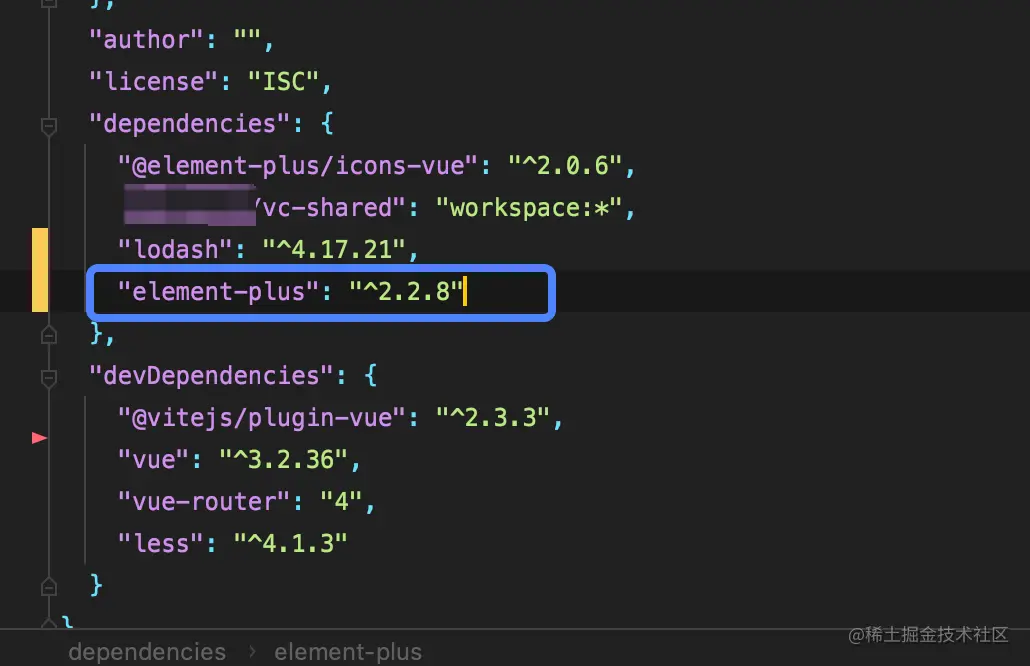The image size is (1030, 666).
Task: Click the "less" key
Action: pyautogui.click(x=161, y=544)
